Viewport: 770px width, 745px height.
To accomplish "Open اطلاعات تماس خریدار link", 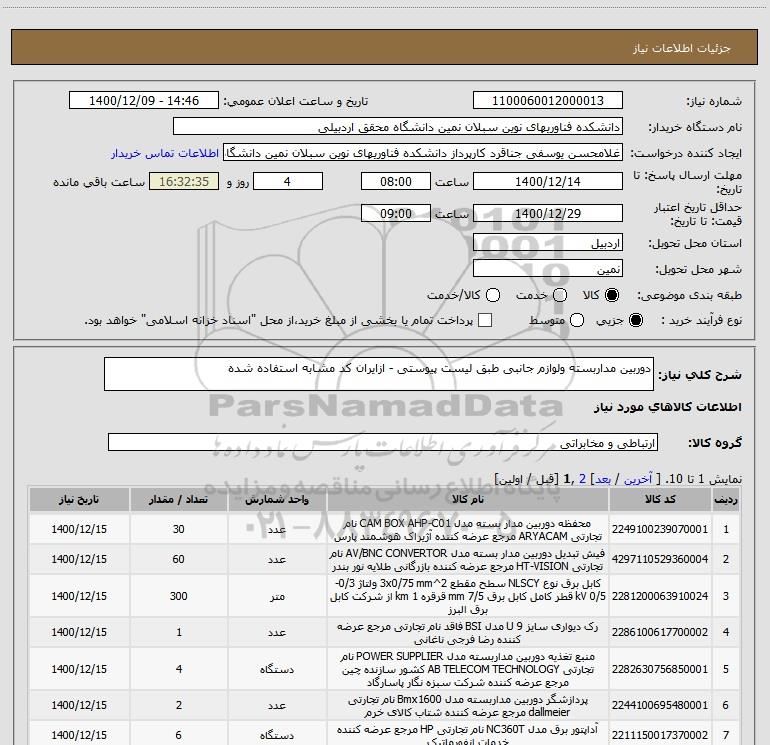I will tap(165, 153).
